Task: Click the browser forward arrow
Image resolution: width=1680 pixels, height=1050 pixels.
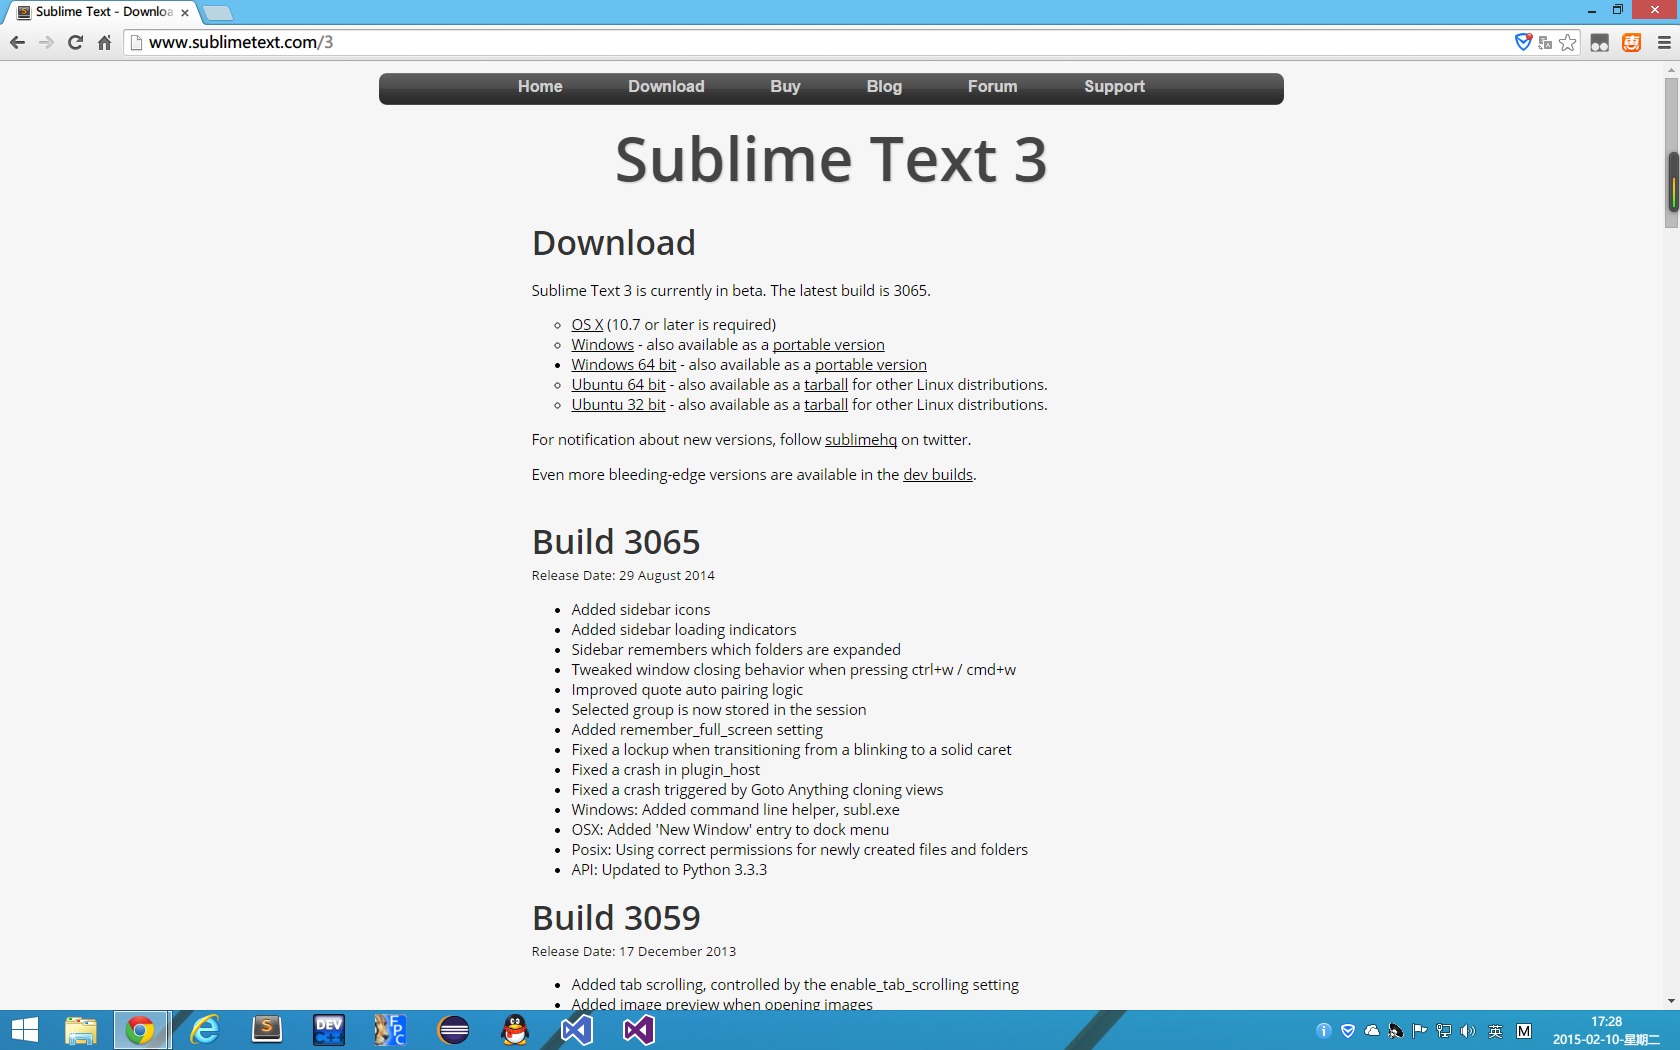Action: click(x=46, y=42)
